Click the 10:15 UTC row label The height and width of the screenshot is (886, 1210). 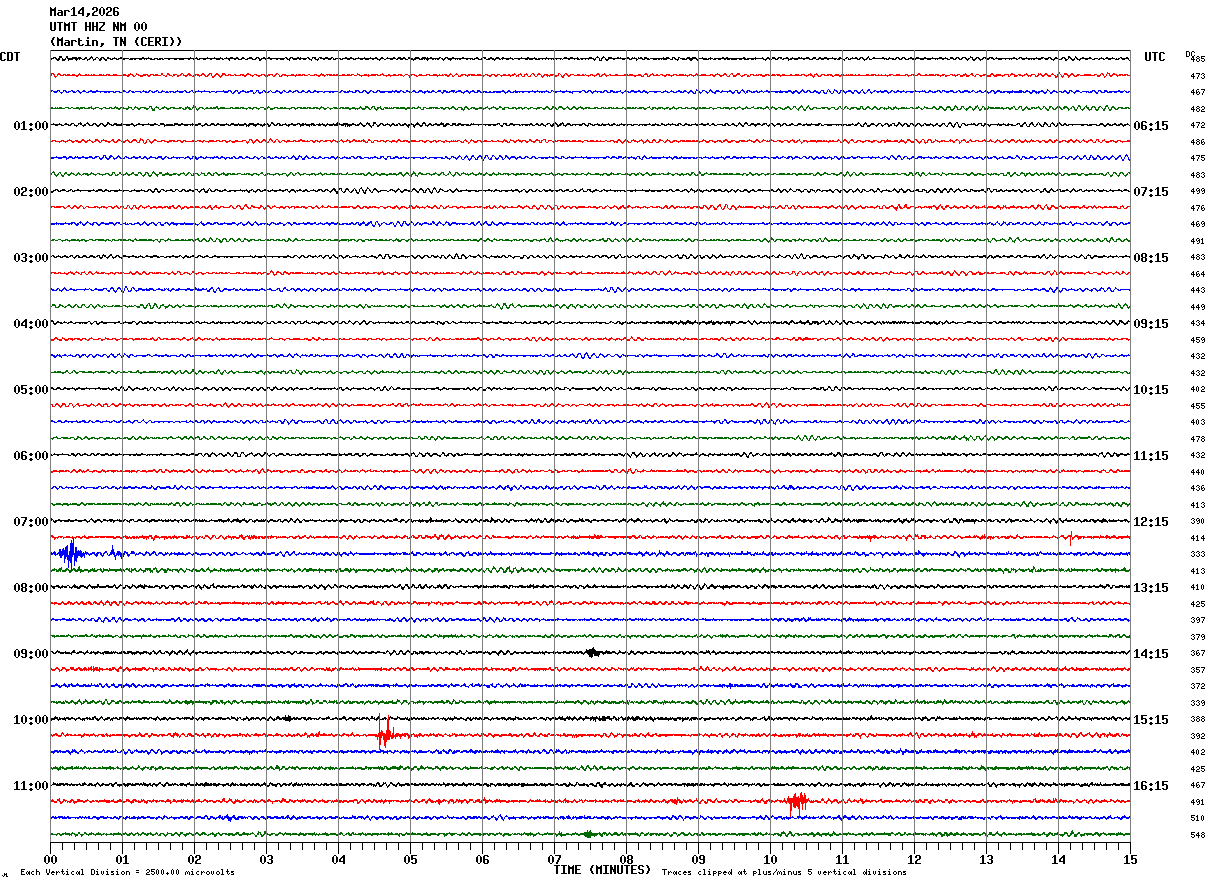point(1151,390)
